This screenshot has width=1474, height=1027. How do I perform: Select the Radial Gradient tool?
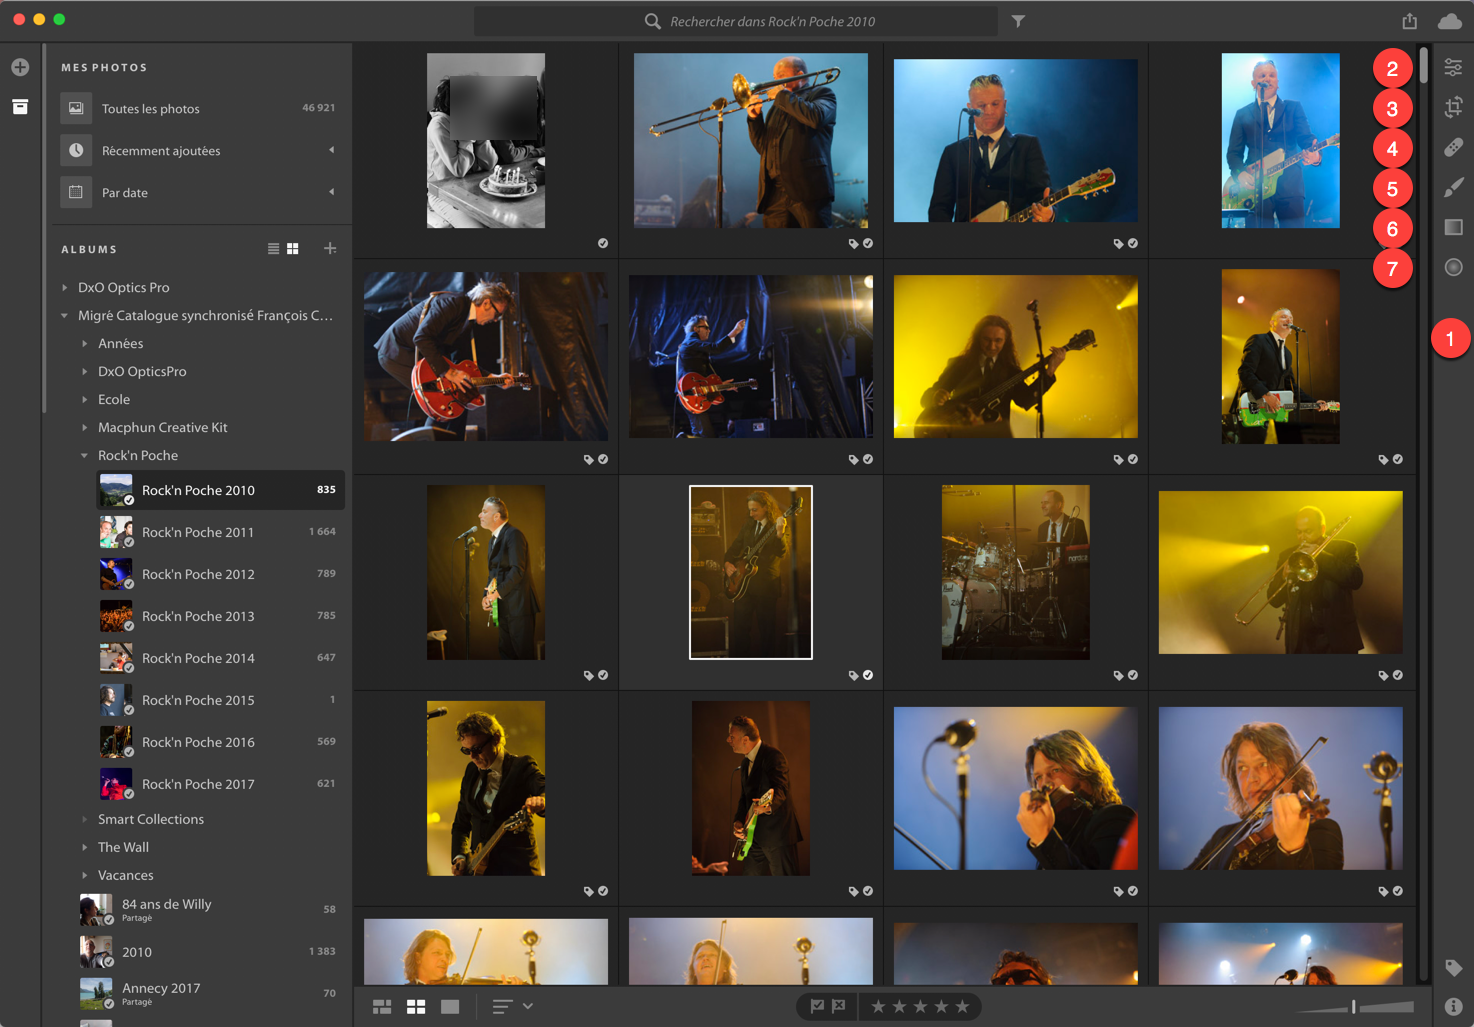click(x=1453, y=267)
